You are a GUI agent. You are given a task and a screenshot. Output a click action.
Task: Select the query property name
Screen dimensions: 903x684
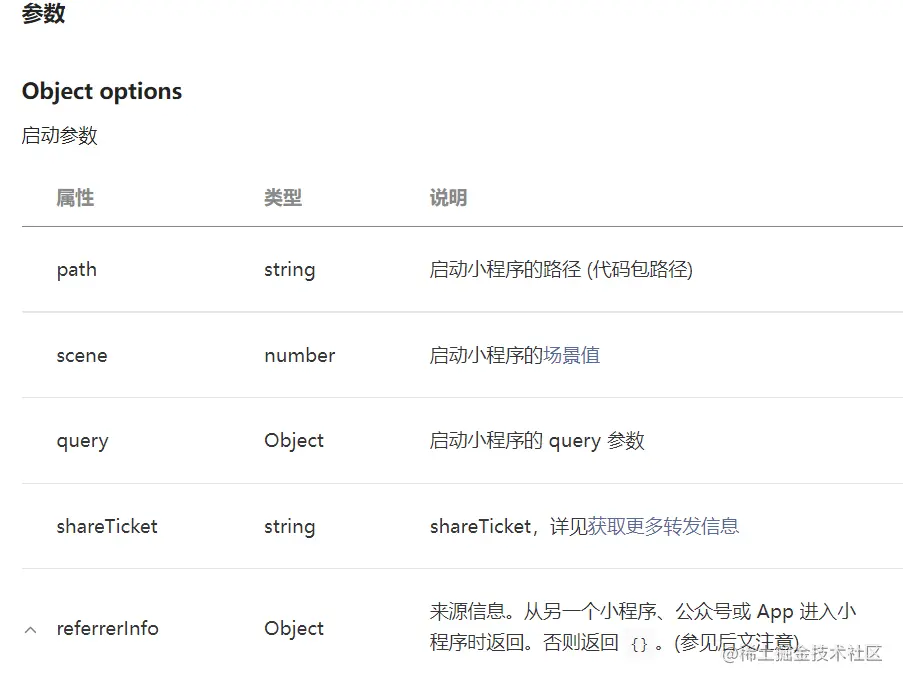coord(82,441)
